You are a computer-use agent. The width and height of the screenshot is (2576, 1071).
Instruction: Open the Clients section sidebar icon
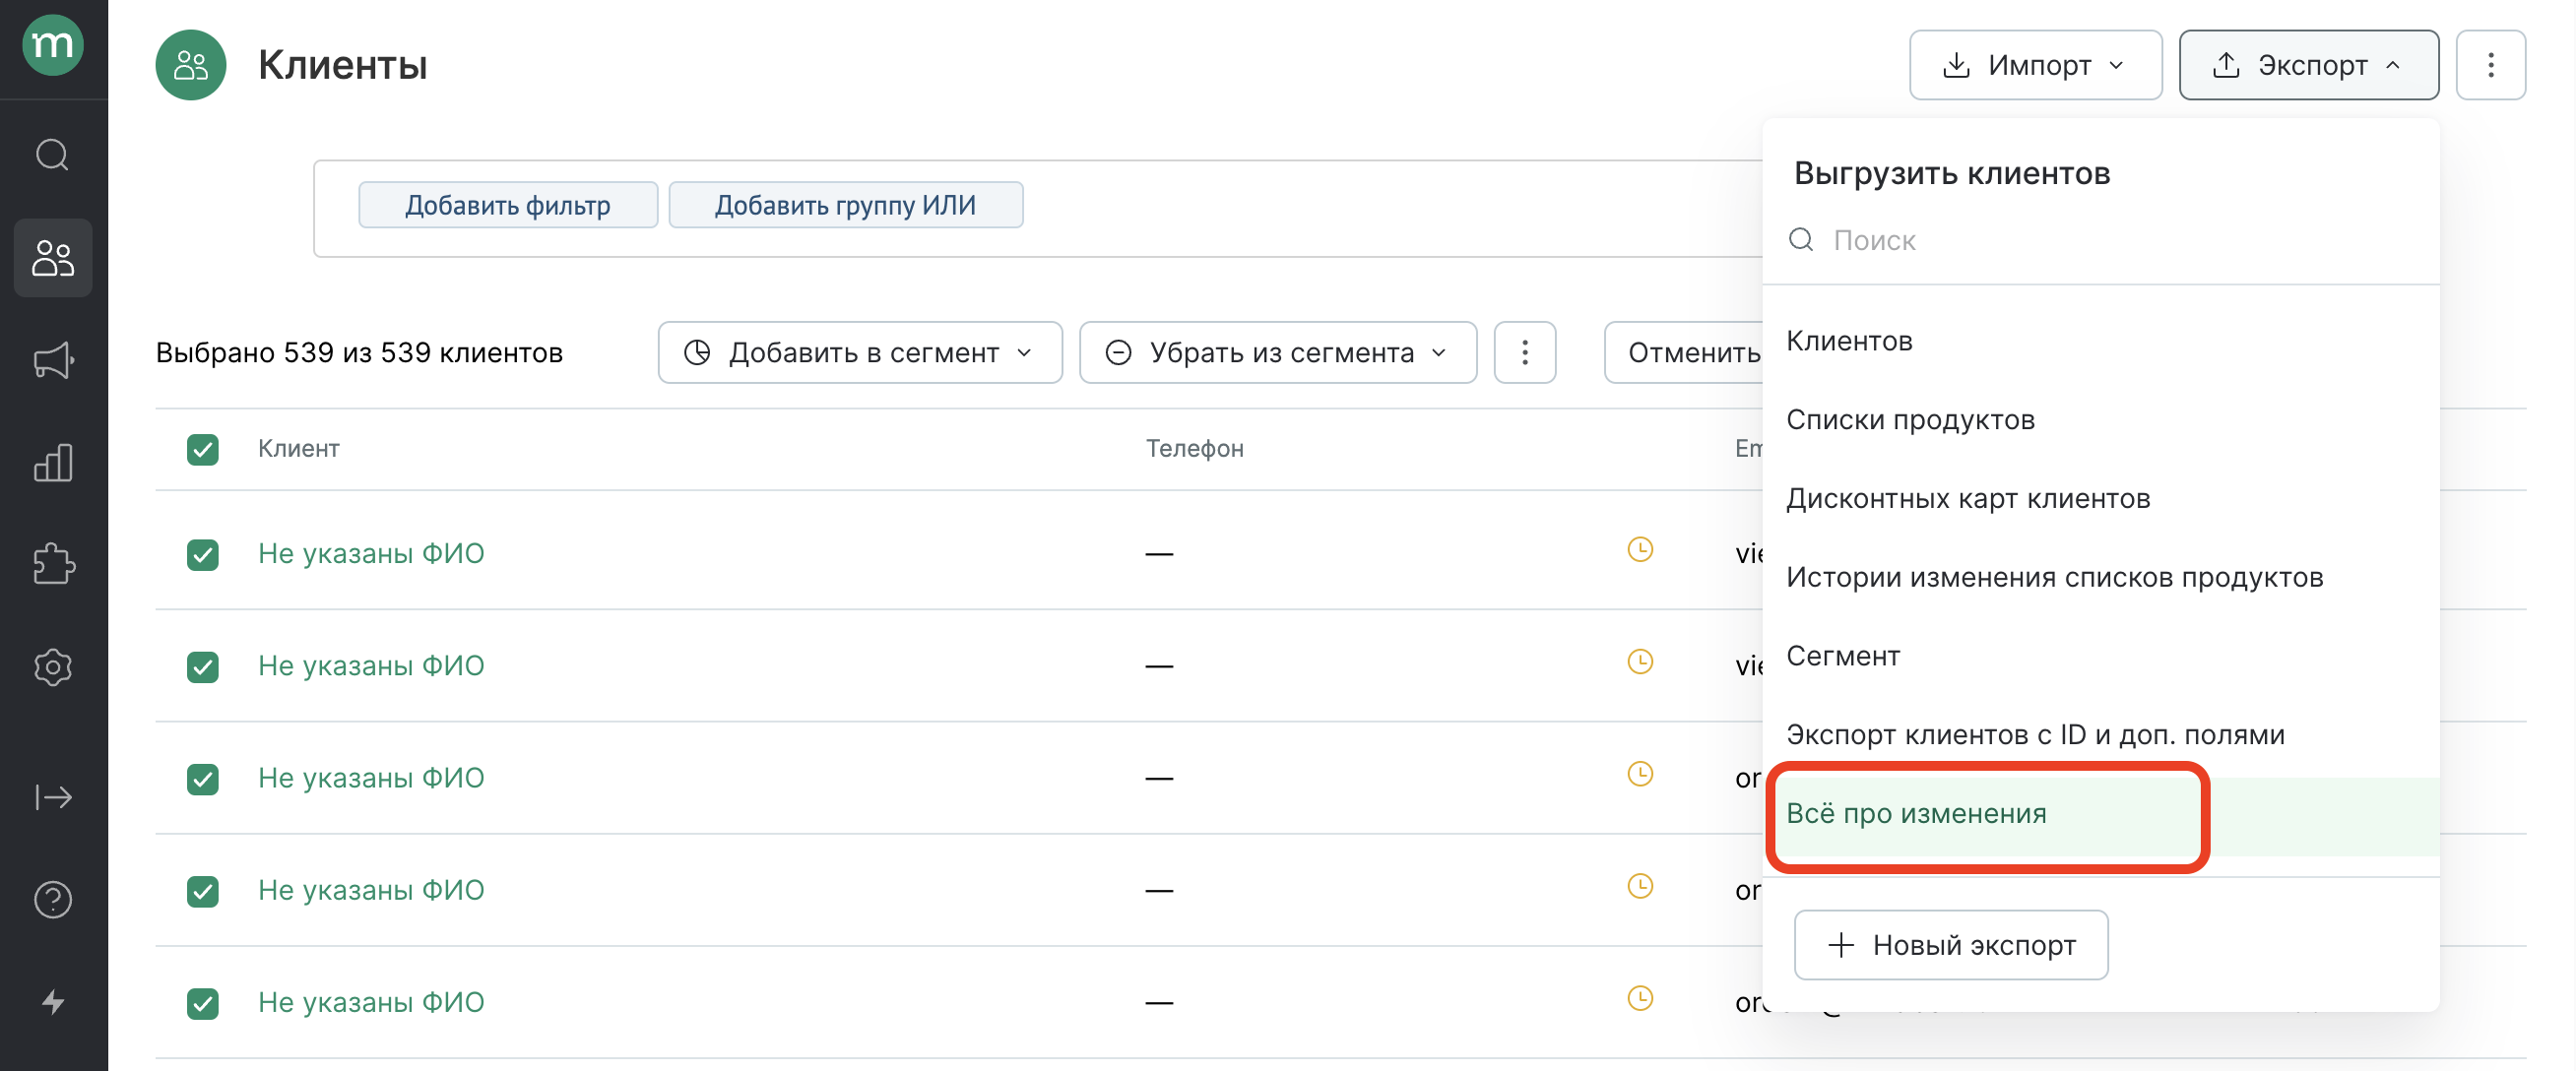coord(53,258)
